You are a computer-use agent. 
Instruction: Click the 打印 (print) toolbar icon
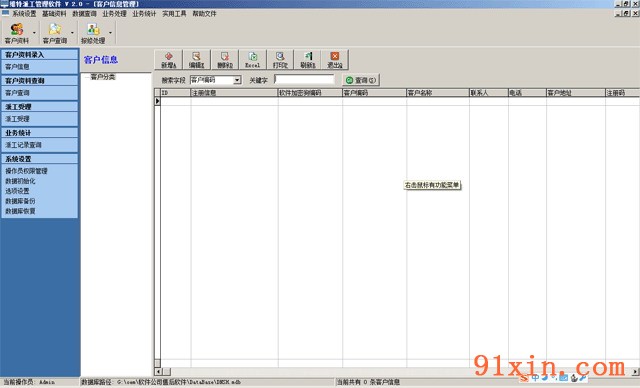[x=280, y=60]
